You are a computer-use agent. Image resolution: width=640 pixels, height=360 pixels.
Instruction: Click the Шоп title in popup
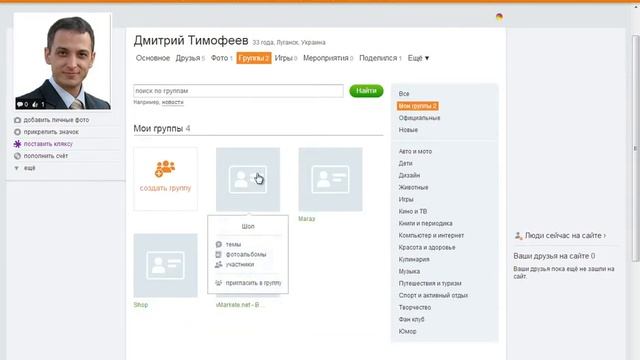pyautogui.click(x=248, y=226)
